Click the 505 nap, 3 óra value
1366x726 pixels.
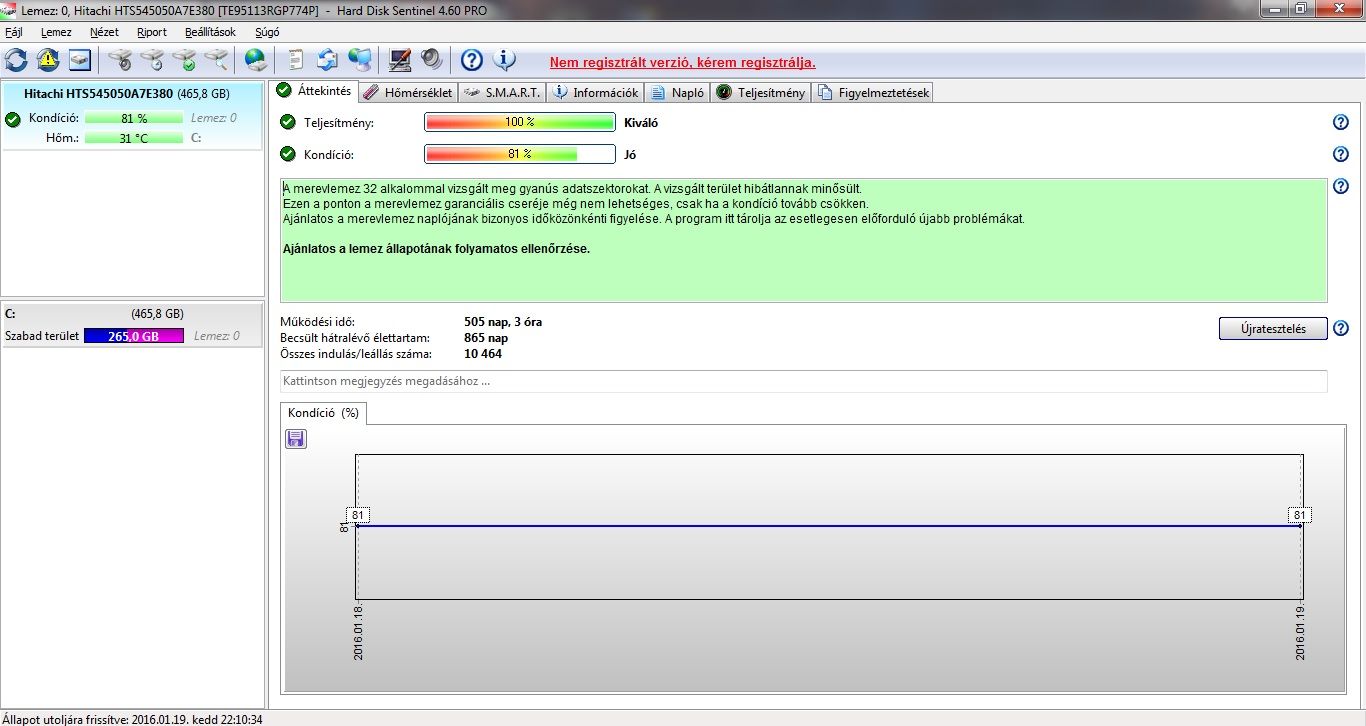click(x=503, y=322)
